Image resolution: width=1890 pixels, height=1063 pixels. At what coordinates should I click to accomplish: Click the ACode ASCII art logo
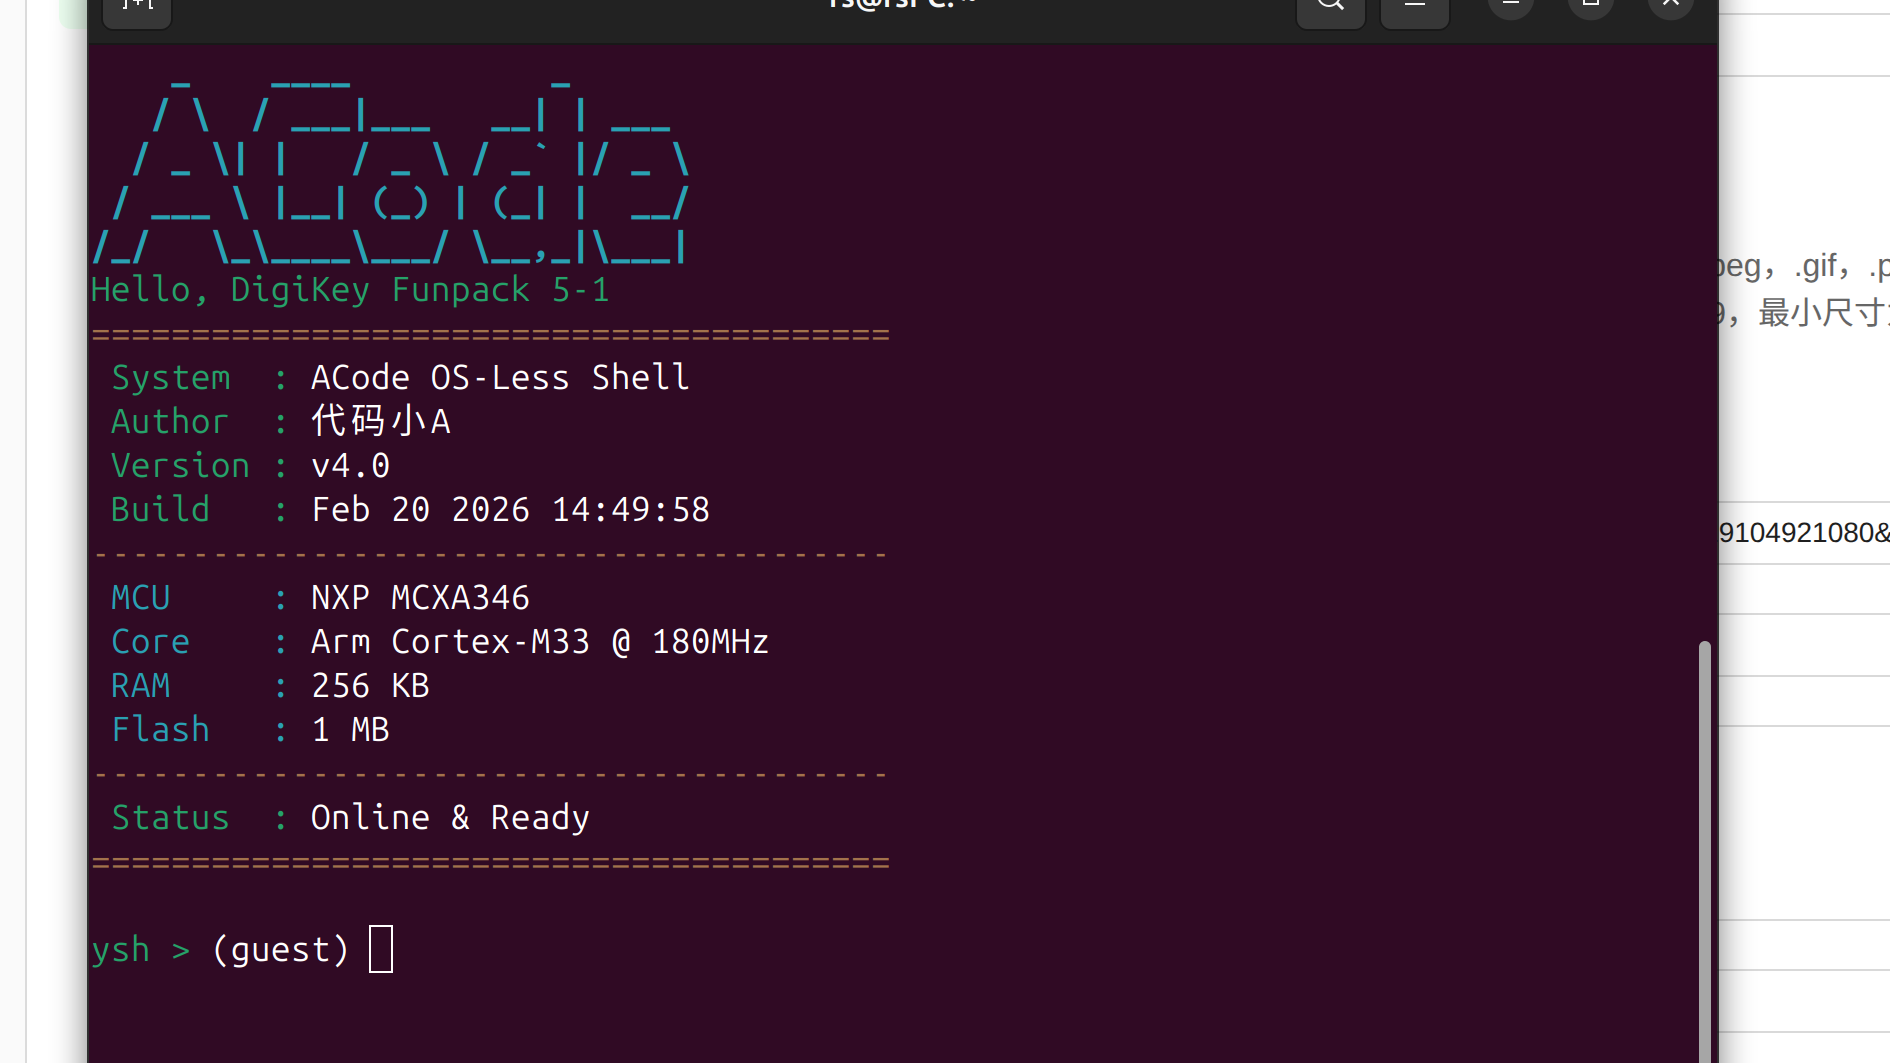pyautogui.click(x=390, y=170)
